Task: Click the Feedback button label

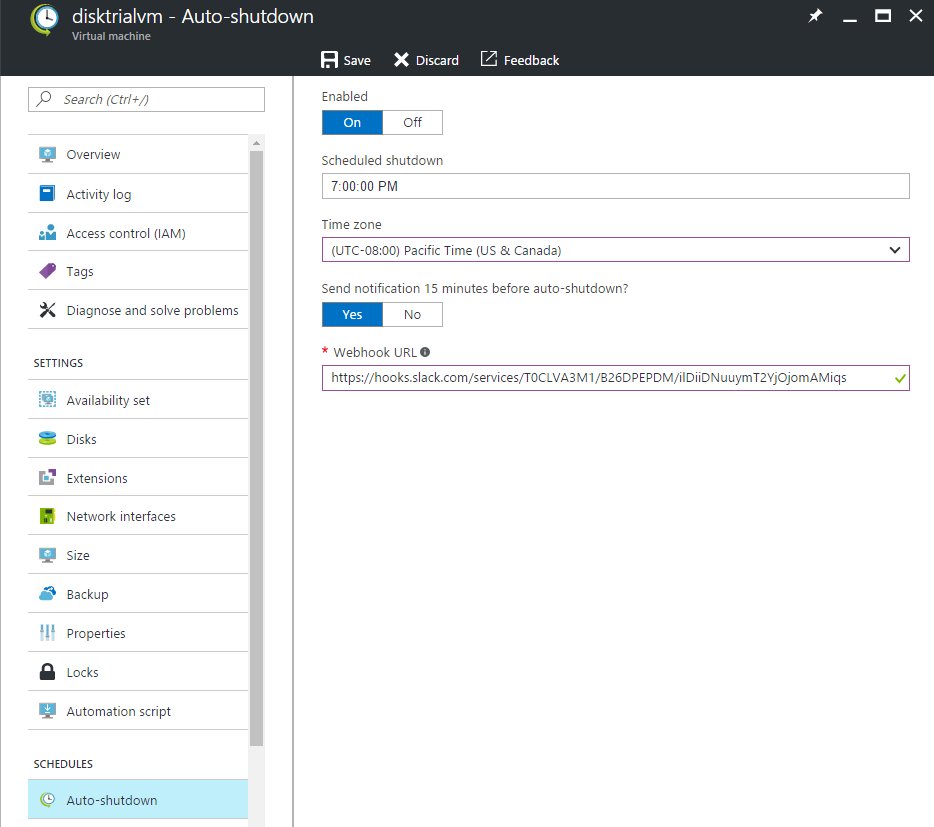Action: 531,60
